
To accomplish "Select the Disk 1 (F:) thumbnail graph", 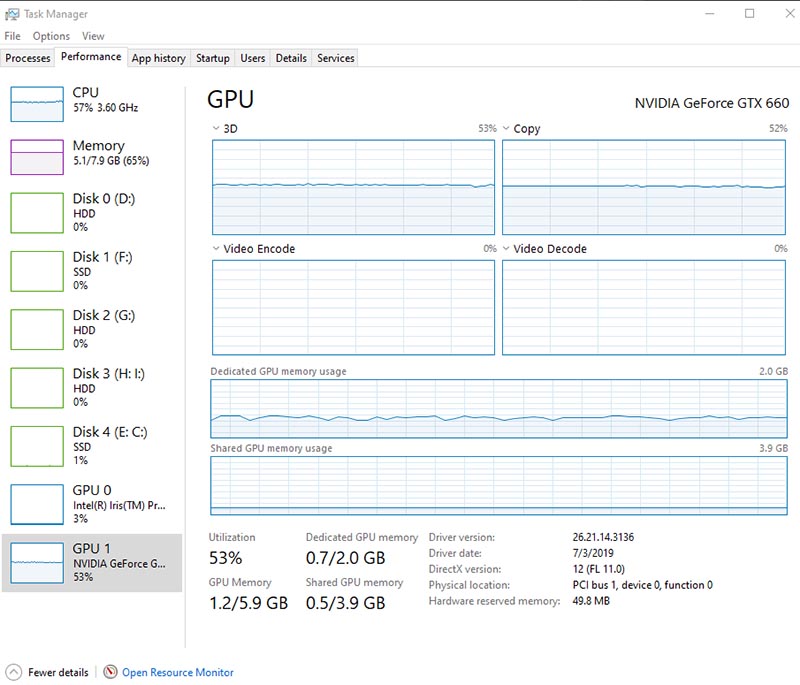I will pyautogui.click(x=37, y=271).
